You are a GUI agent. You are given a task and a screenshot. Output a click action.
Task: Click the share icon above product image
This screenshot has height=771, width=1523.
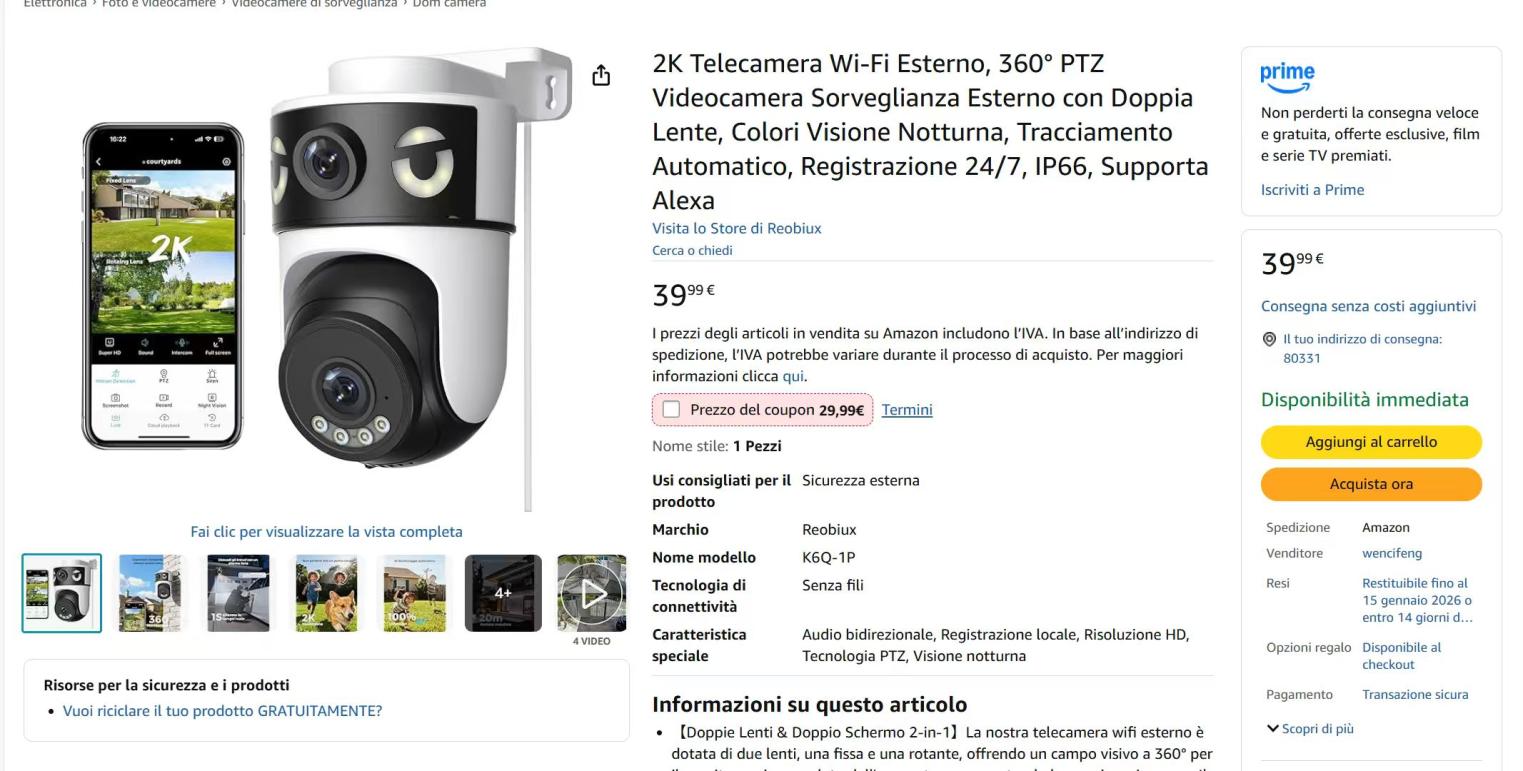click(x=601, y=76)
